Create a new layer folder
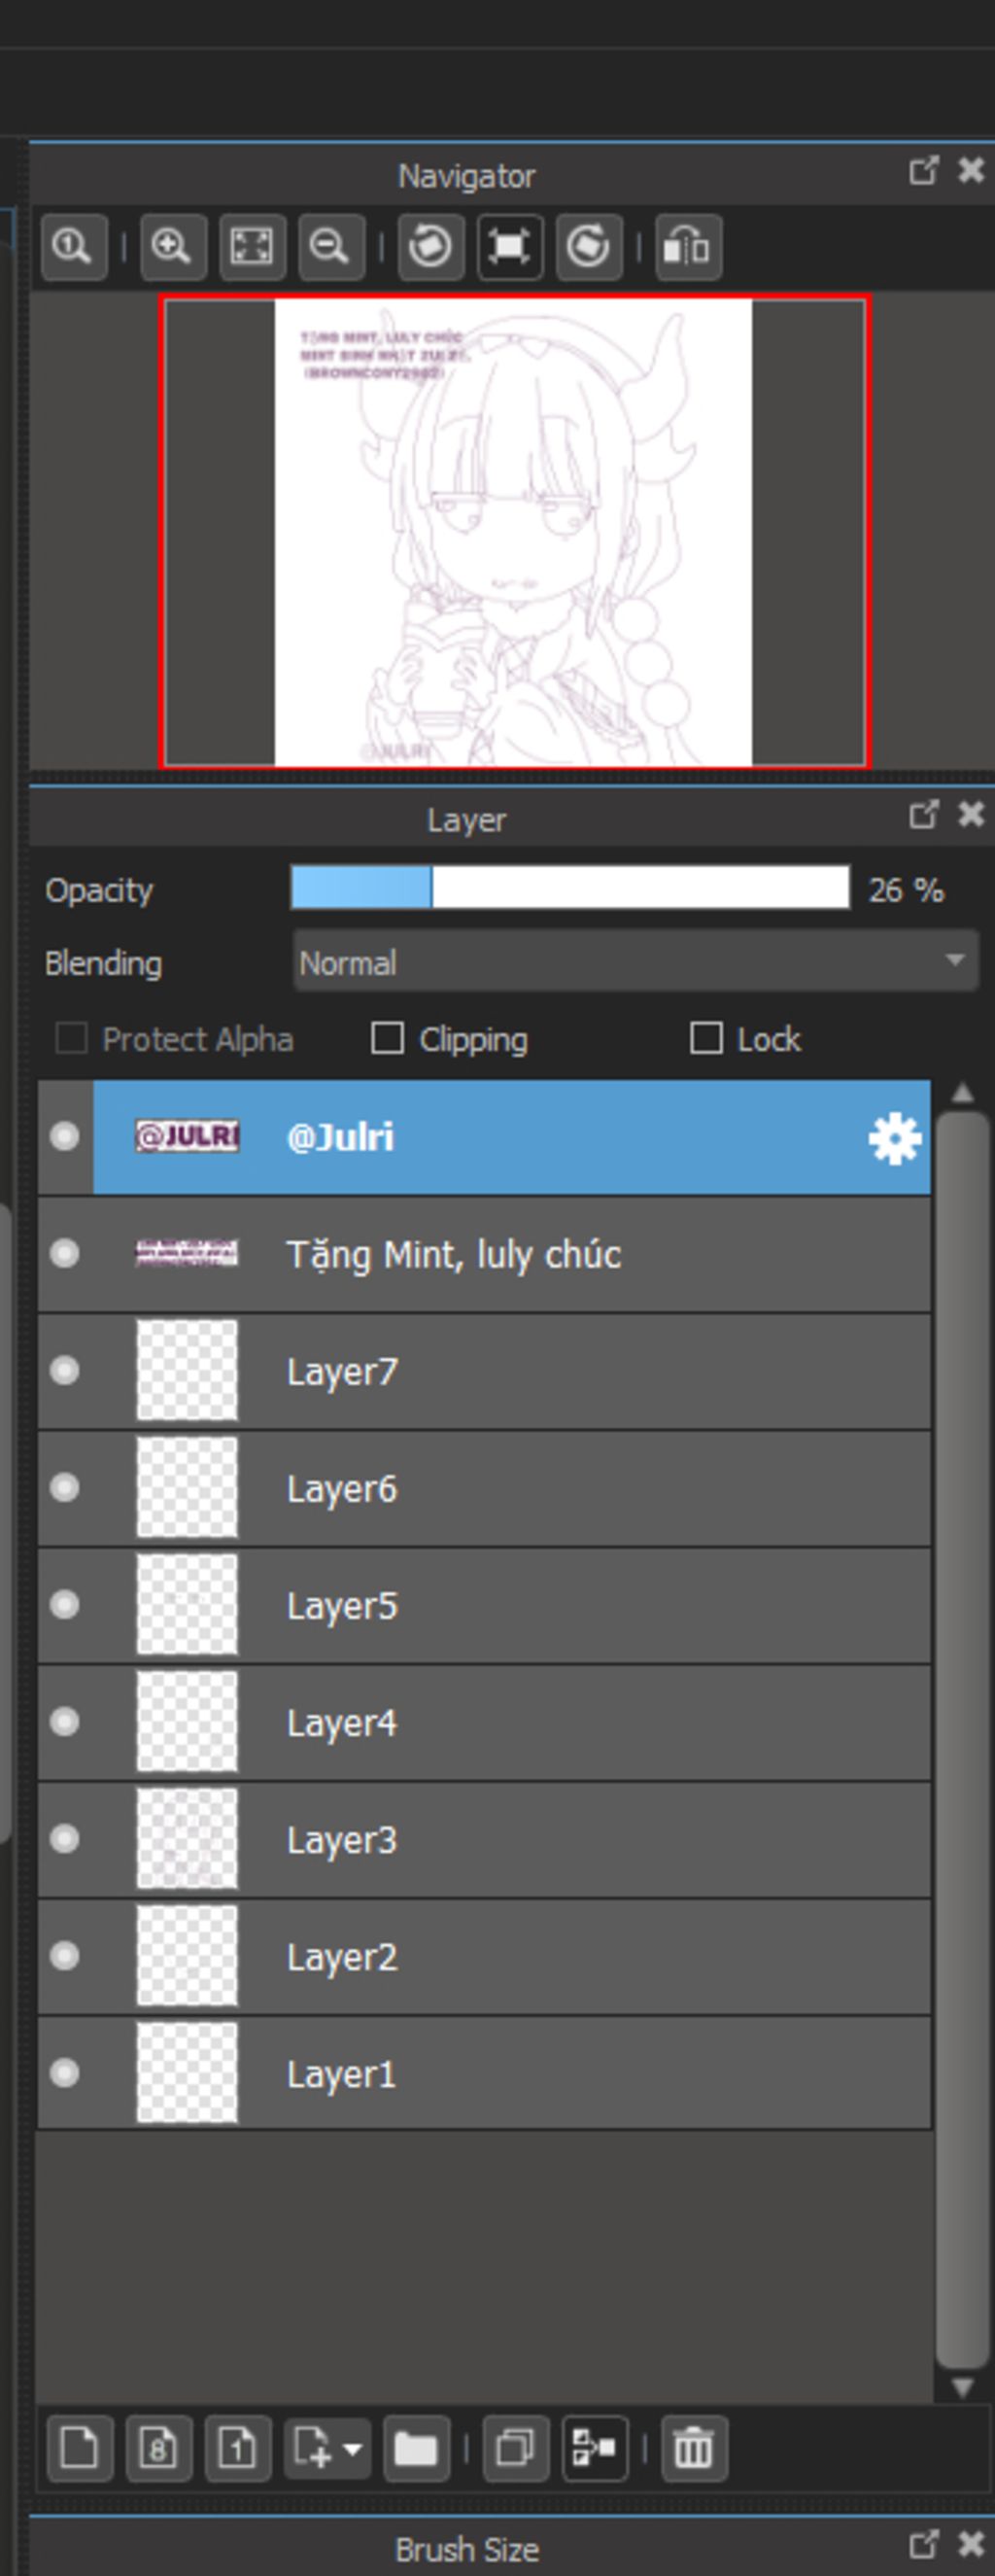Screen dimensions: 995x2576 (x=416, y=2448)
